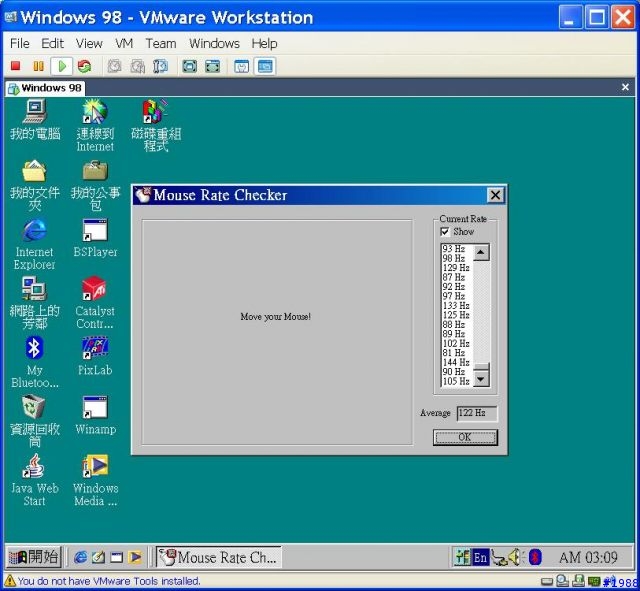640x591 pixels.
Task: Select the Winamp desktop icon
Action: coord(95,415)
